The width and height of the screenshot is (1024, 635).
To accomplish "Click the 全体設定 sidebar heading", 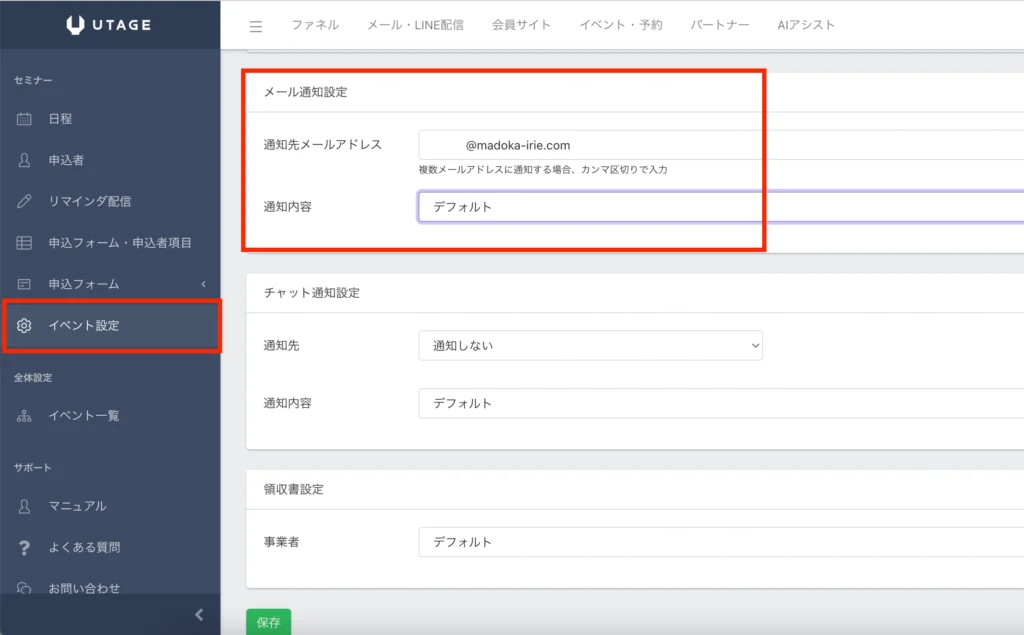I will tap(33, 378).
